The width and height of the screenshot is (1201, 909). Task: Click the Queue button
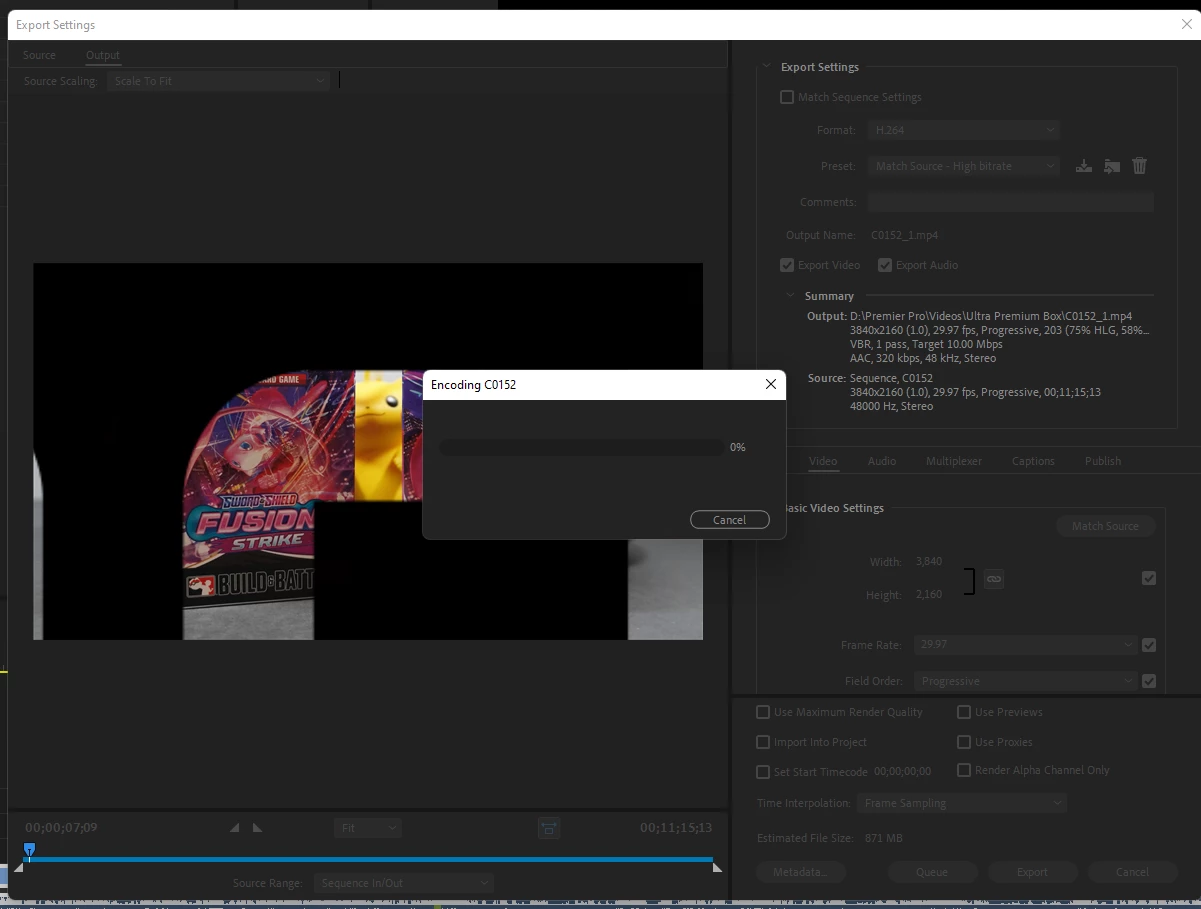pos(932,872)
